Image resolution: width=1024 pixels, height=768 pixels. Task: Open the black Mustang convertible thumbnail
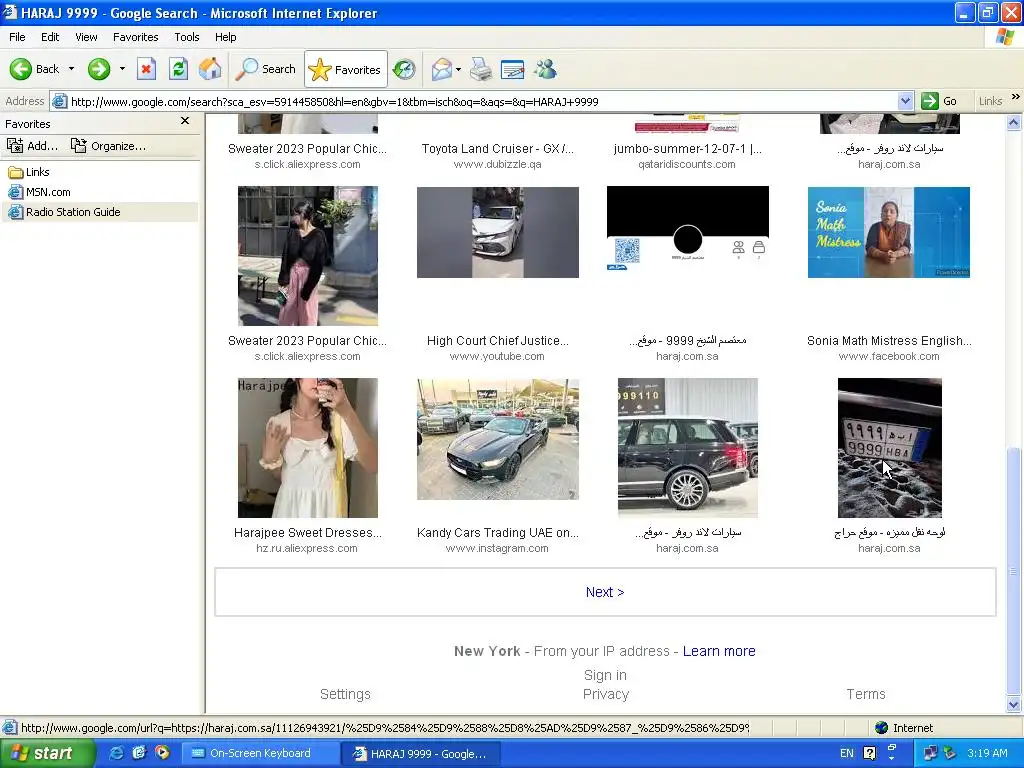pos(498,440)
